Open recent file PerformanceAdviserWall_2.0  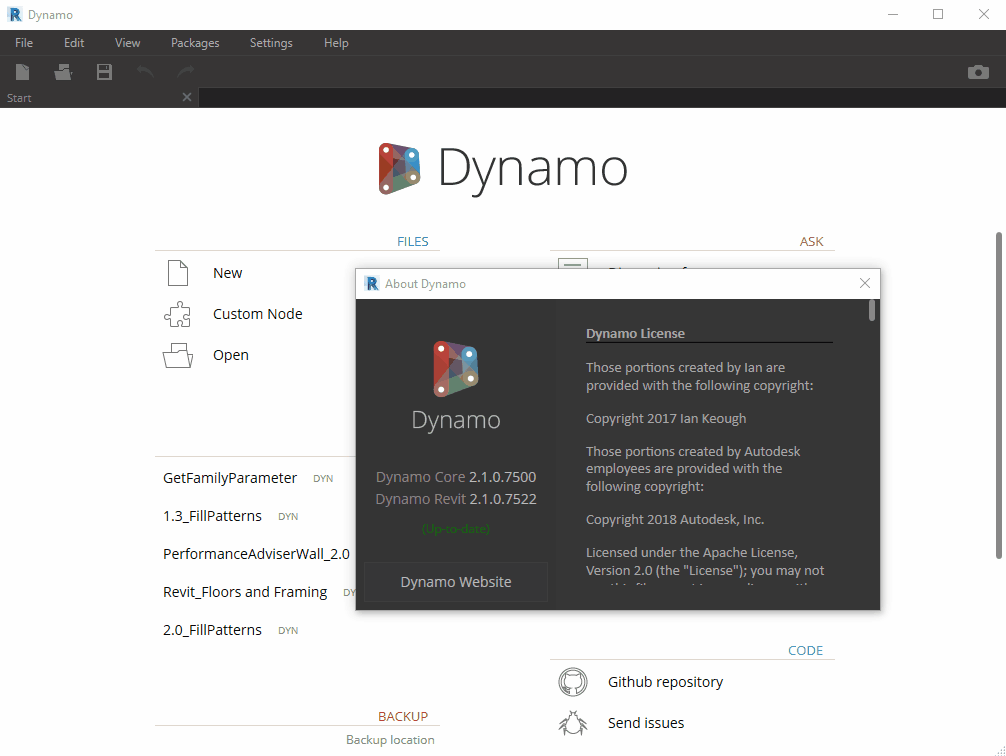pyautogui.click(x=256, y=554)
